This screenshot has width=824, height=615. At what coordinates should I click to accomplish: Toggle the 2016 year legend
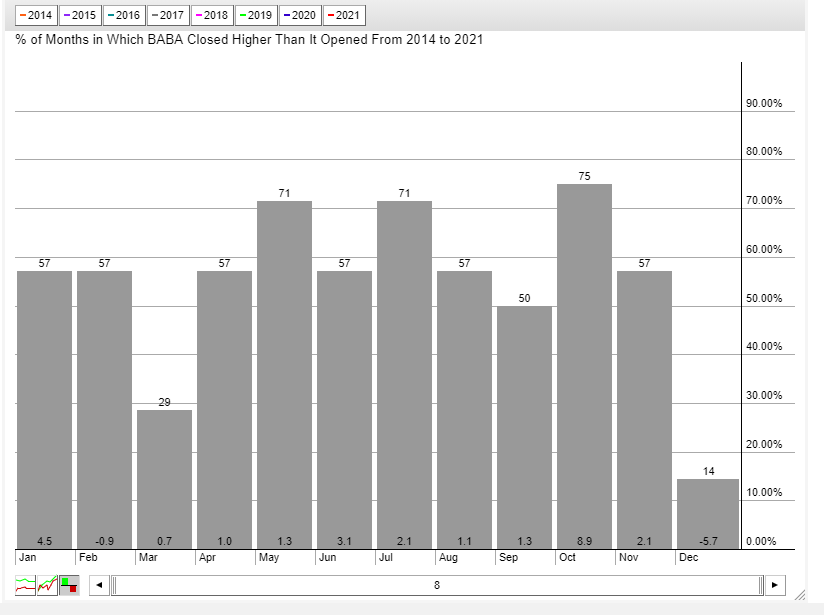(124, 15)
